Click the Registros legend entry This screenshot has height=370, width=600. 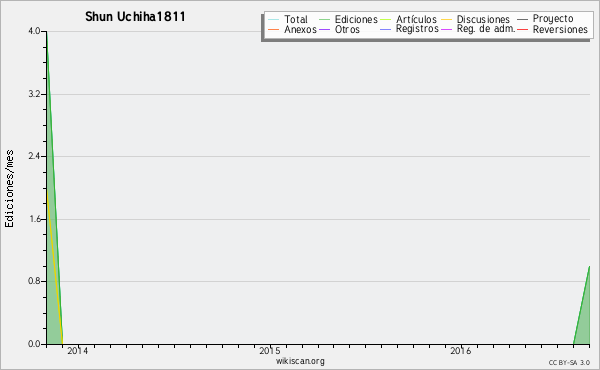coord(409,29)
